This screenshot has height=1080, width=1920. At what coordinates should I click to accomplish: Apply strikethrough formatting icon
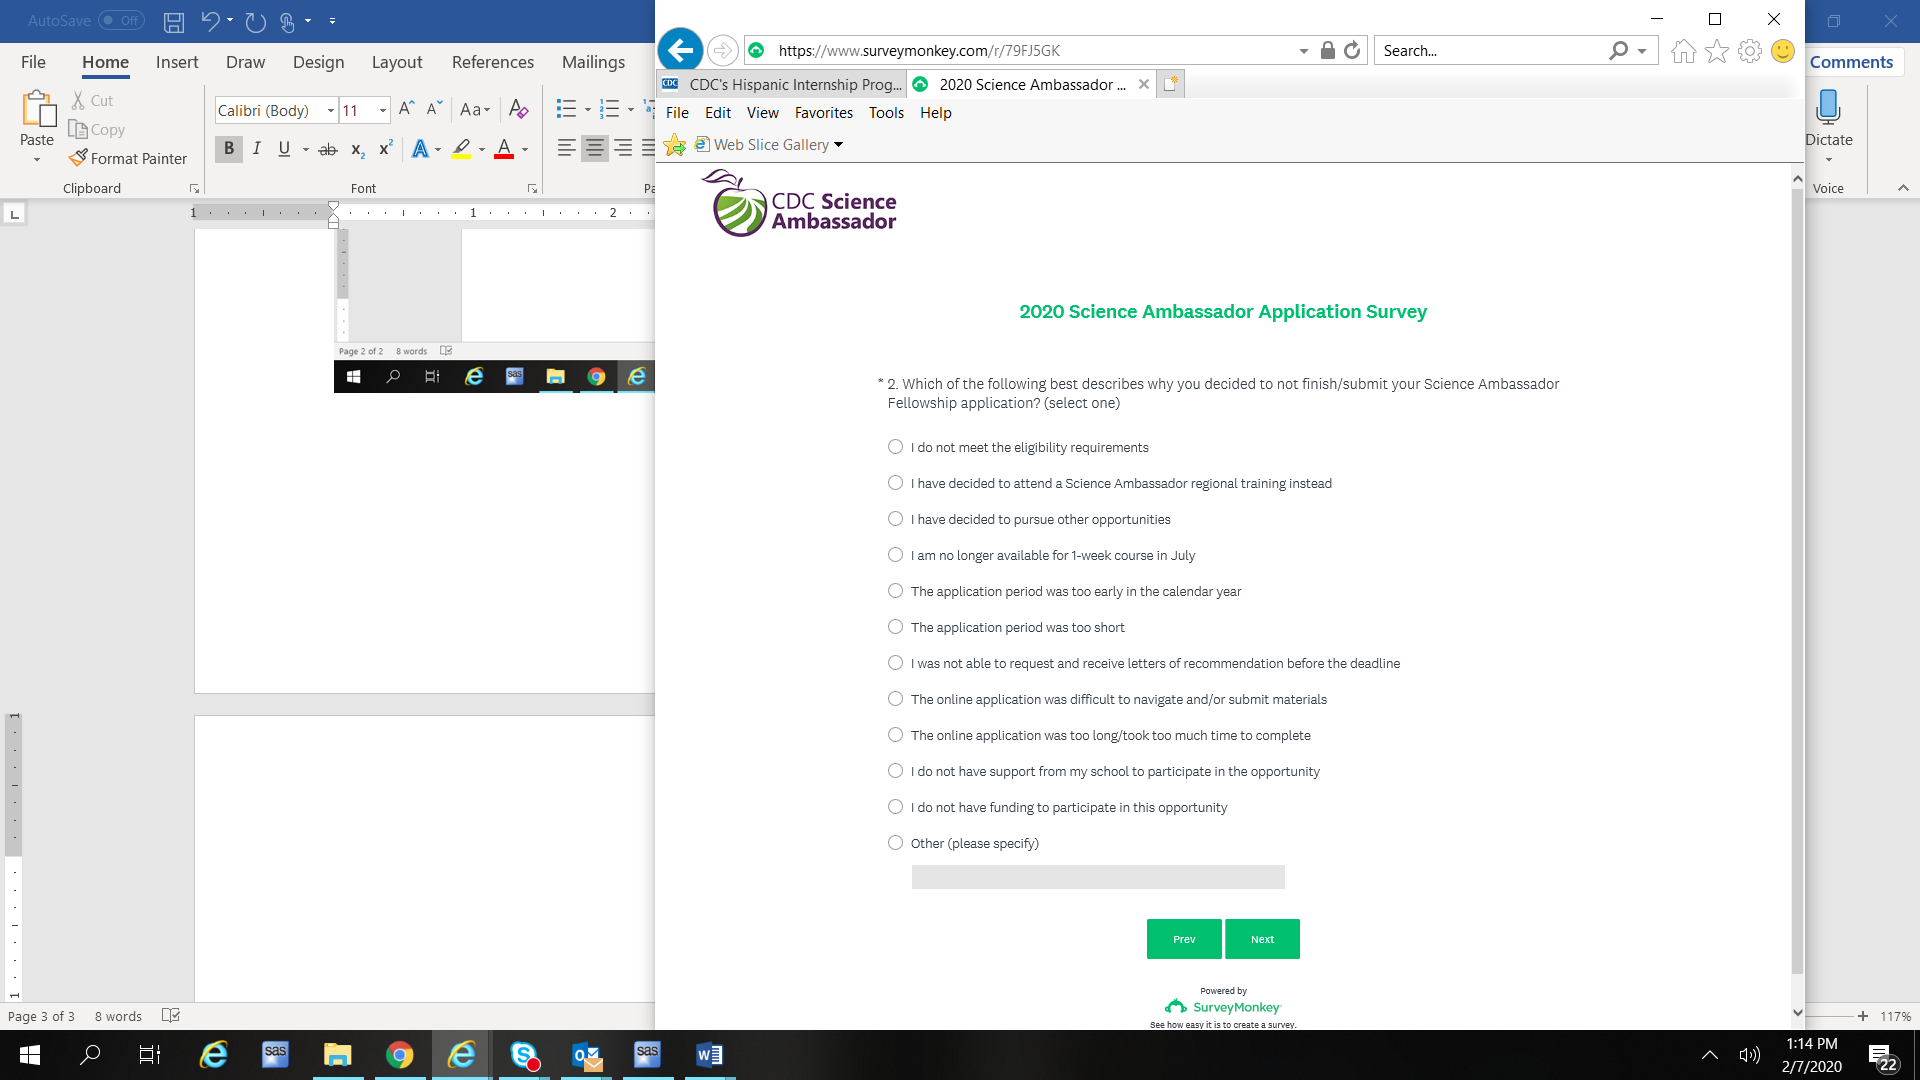tap(327, 149)
